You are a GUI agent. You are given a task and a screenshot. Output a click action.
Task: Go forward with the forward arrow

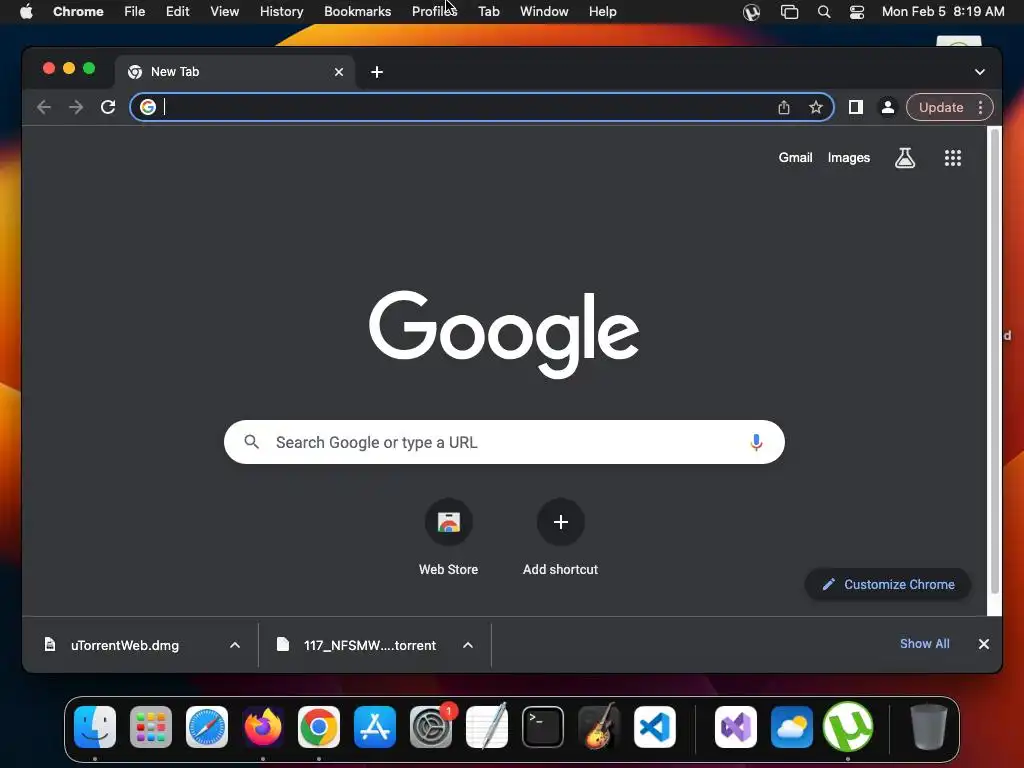[76, 107]
